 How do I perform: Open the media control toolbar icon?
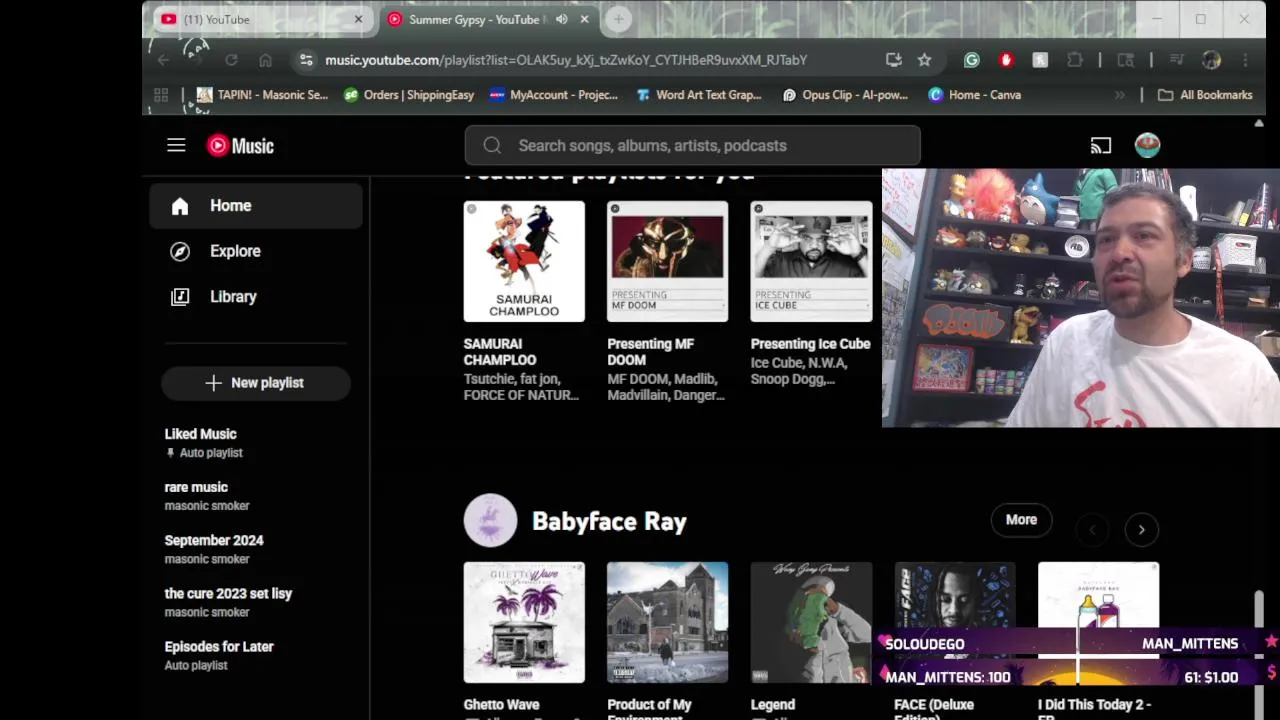1177,60
